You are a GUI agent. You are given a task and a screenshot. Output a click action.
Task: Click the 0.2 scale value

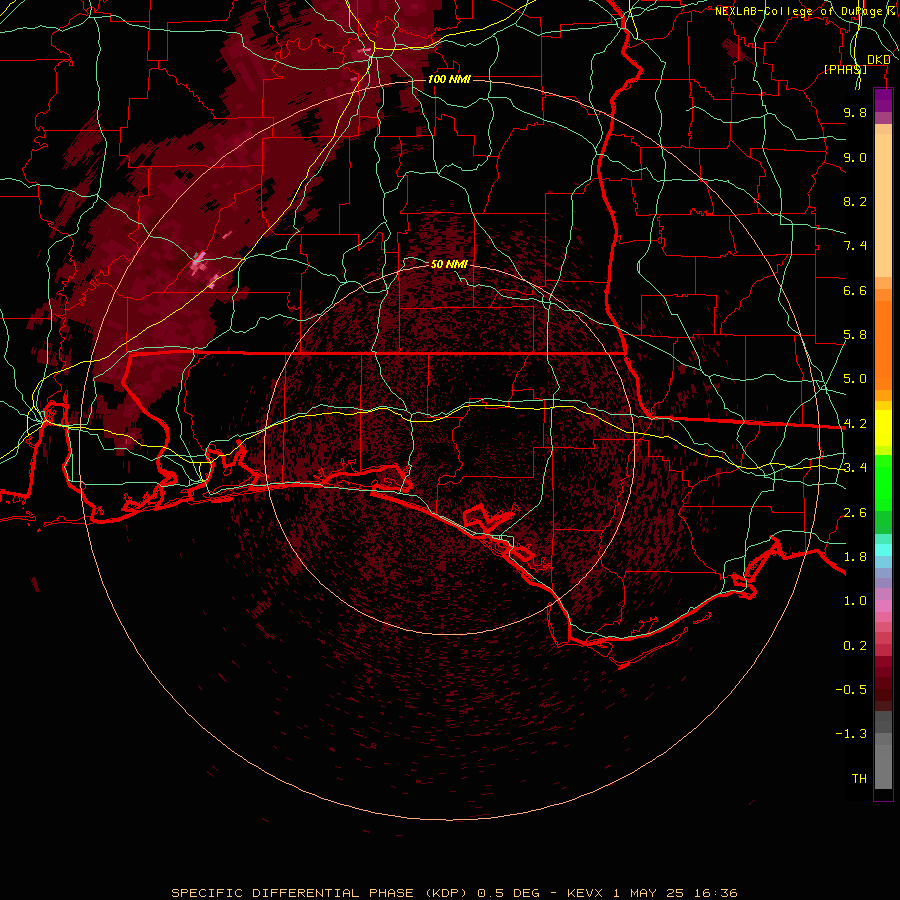coord(855,646)
